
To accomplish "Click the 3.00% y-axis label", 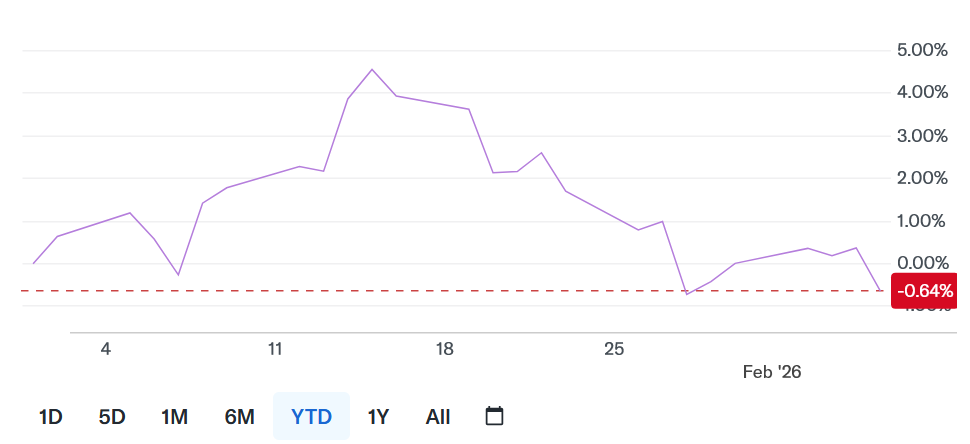I will [920, 135].
